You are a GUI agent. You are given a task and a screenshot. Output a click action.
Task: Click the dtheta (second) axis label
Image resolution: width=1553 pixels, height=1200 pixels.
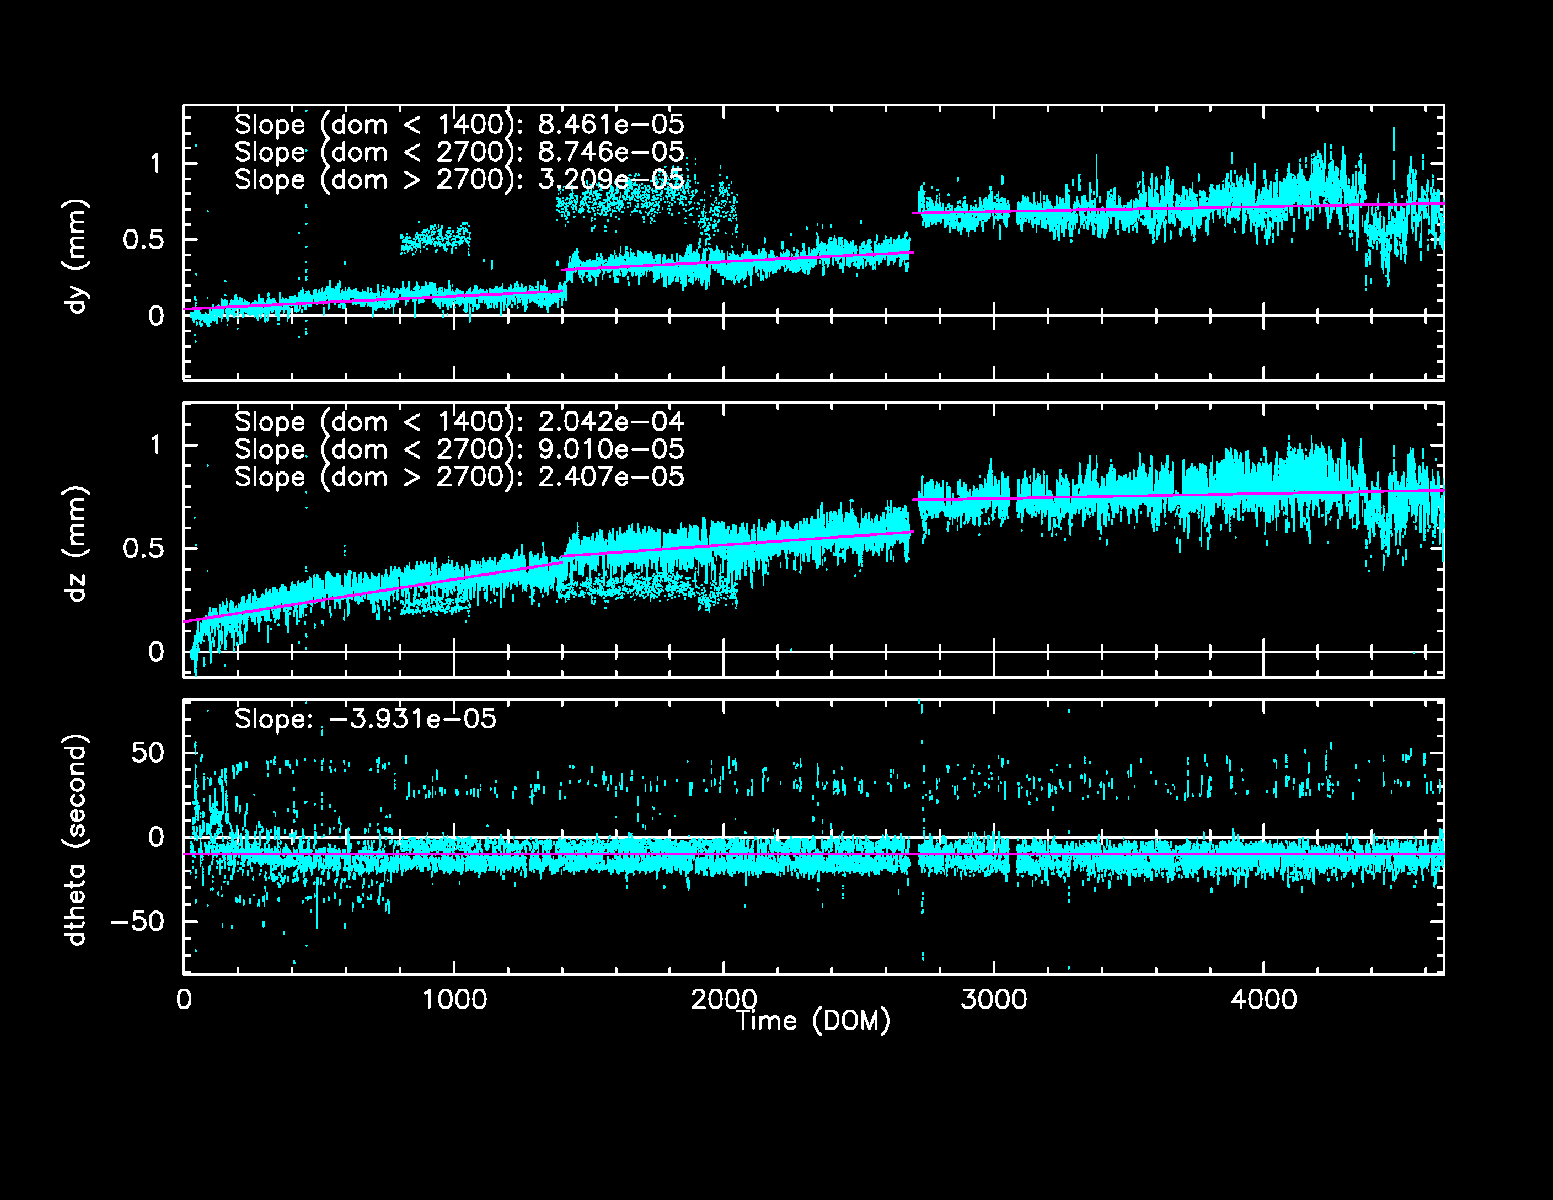click(77, 840)
